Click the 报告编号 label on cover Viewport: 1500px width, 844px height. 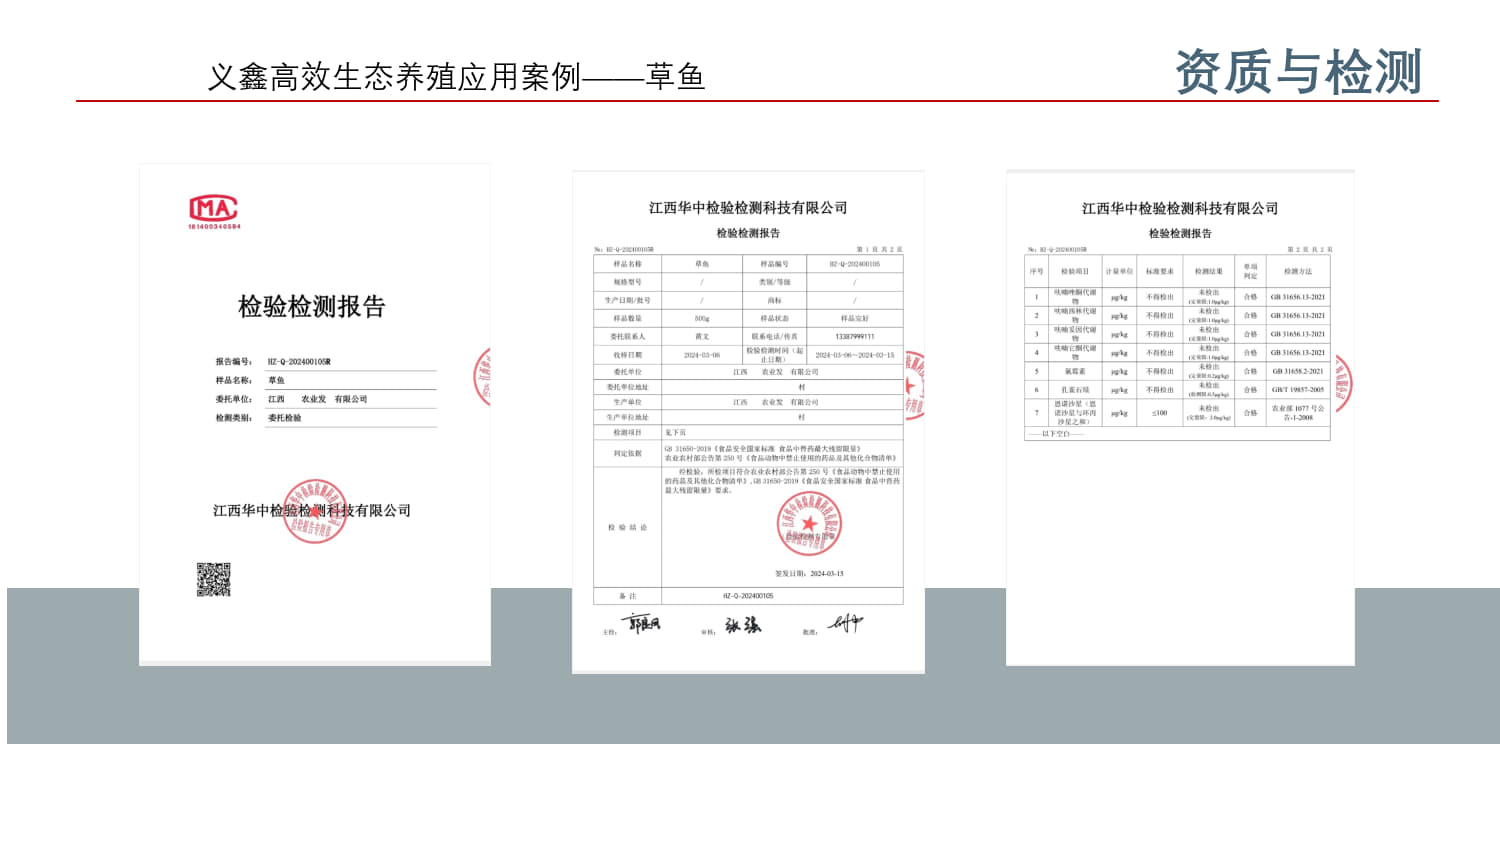click(x=234, y=362)
